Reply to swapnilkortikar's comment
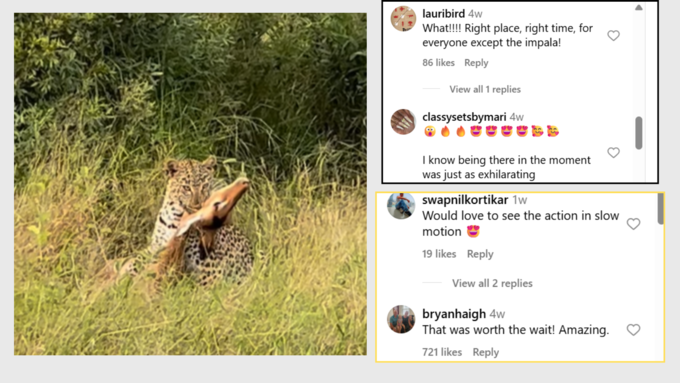Viewport: 680px width, 383px height. coord(480,254)
